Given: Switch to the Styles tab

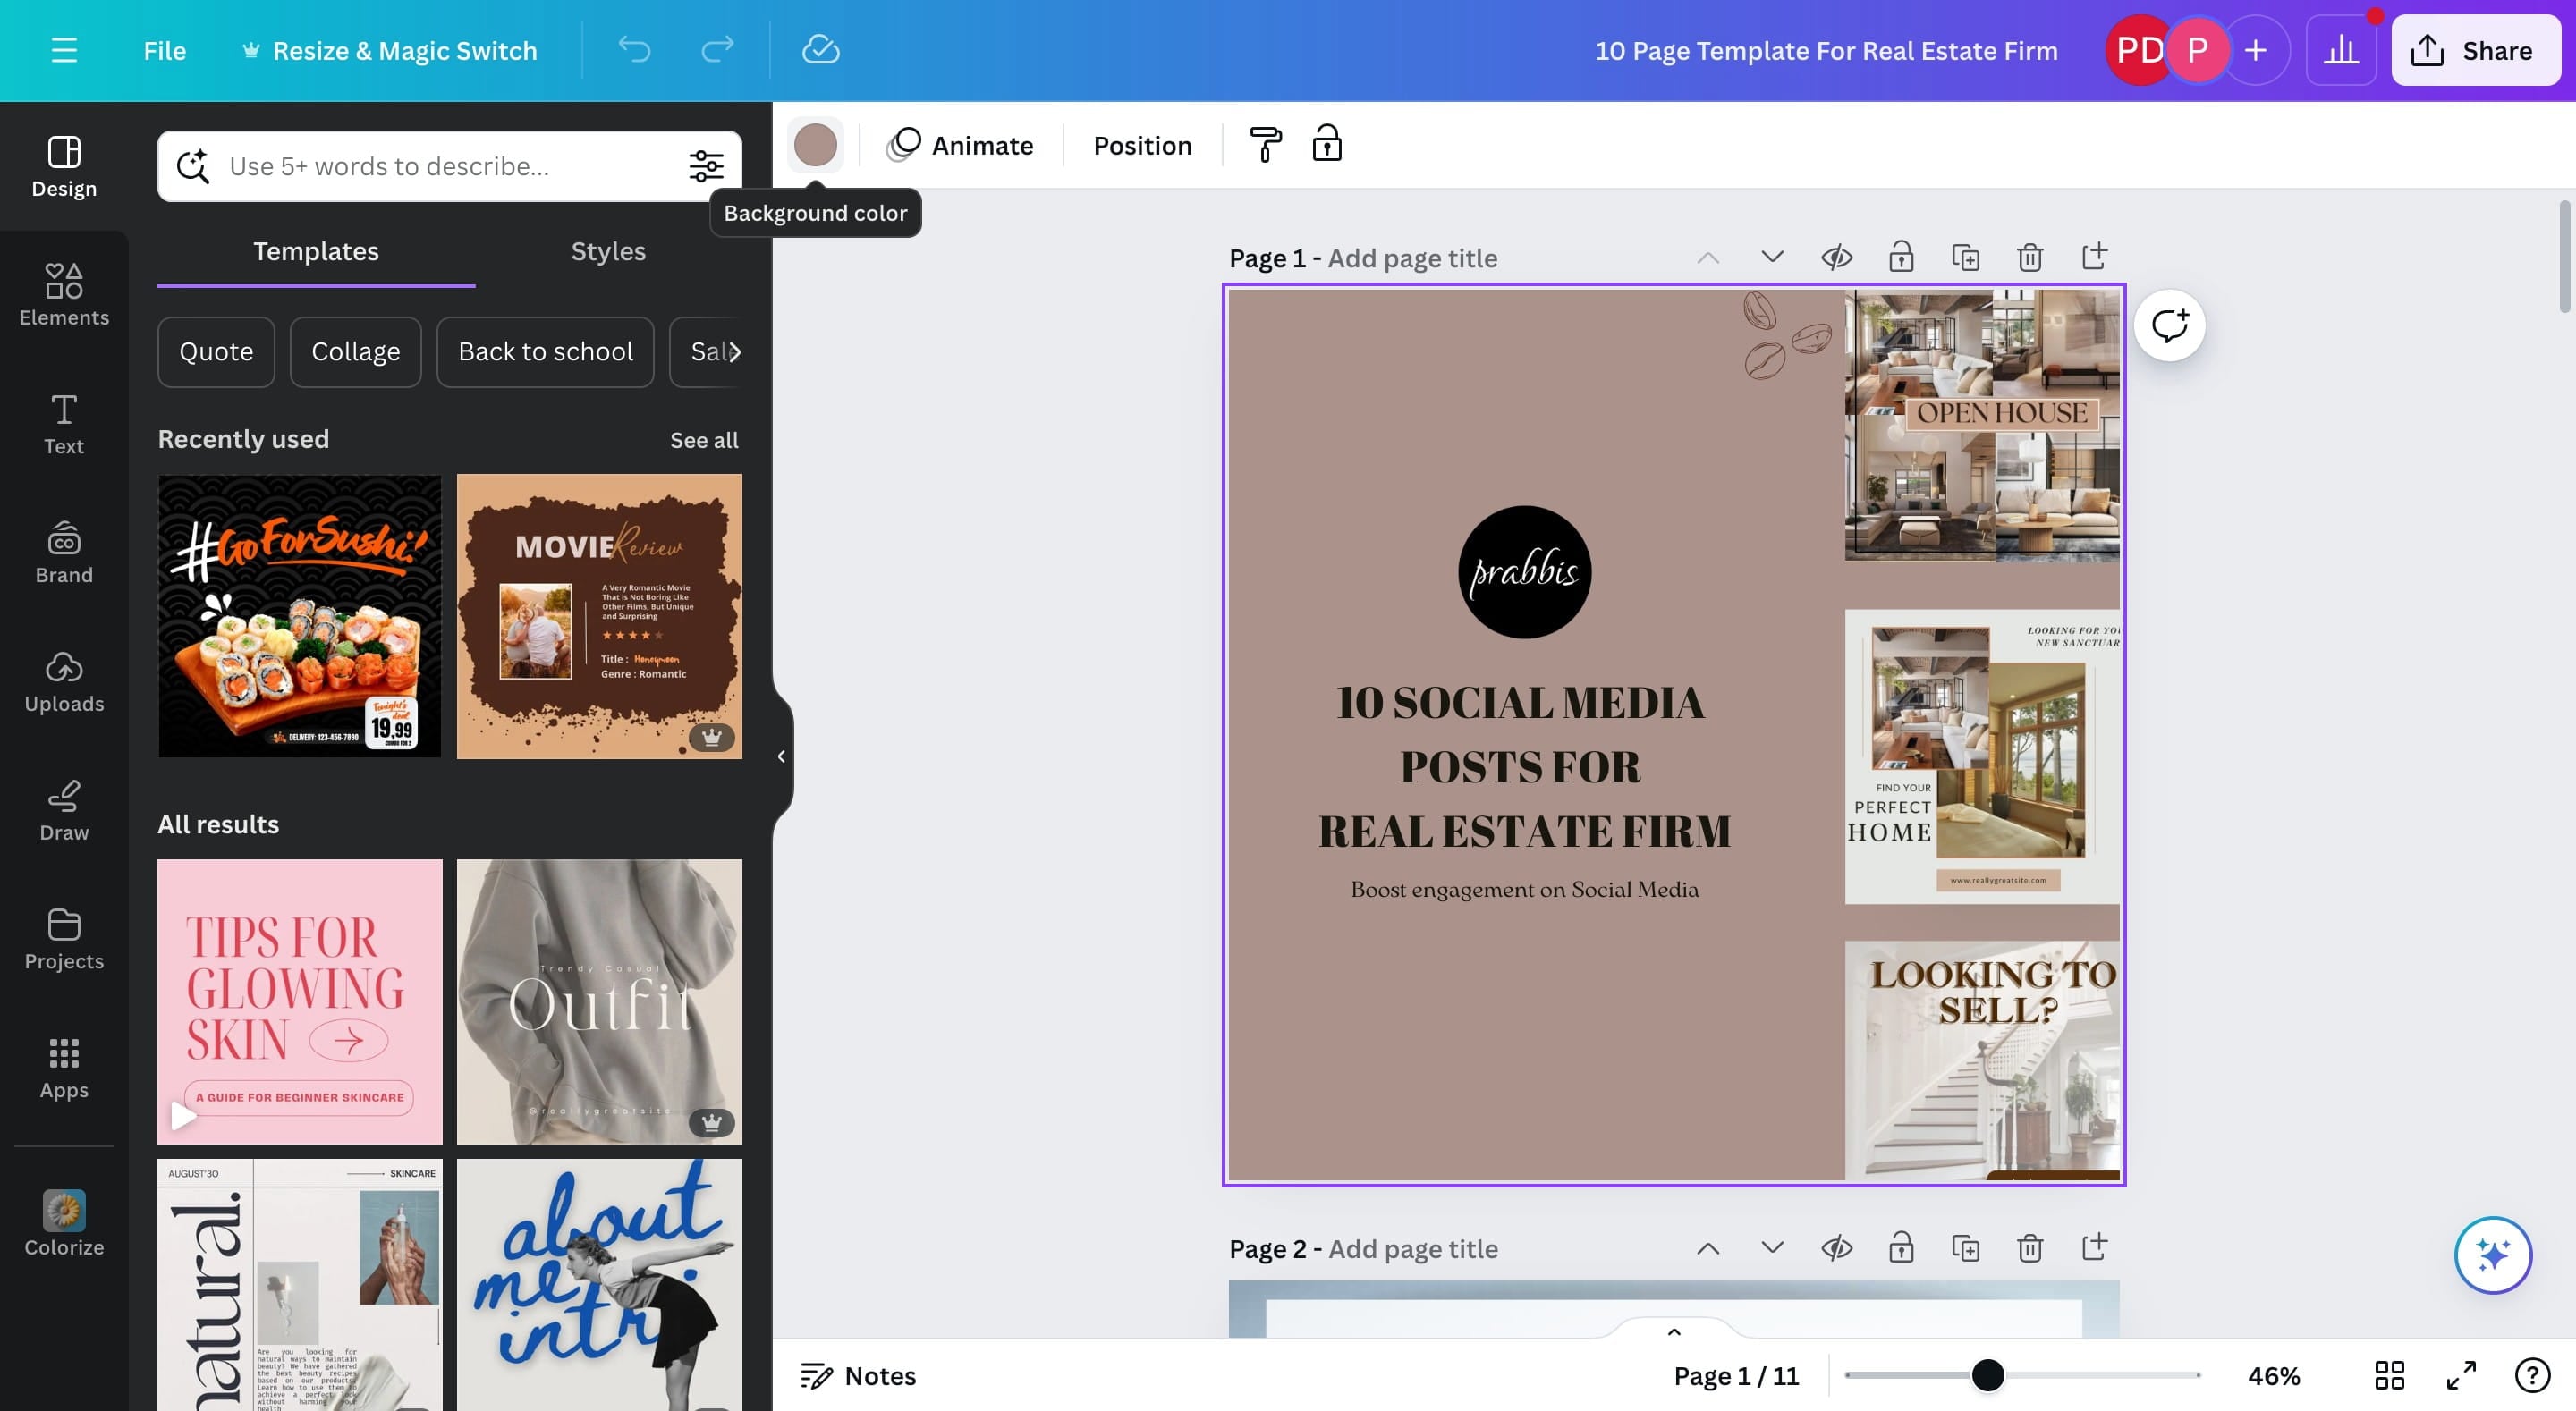Looking at the screenshot, I should (x=608, y=251).
